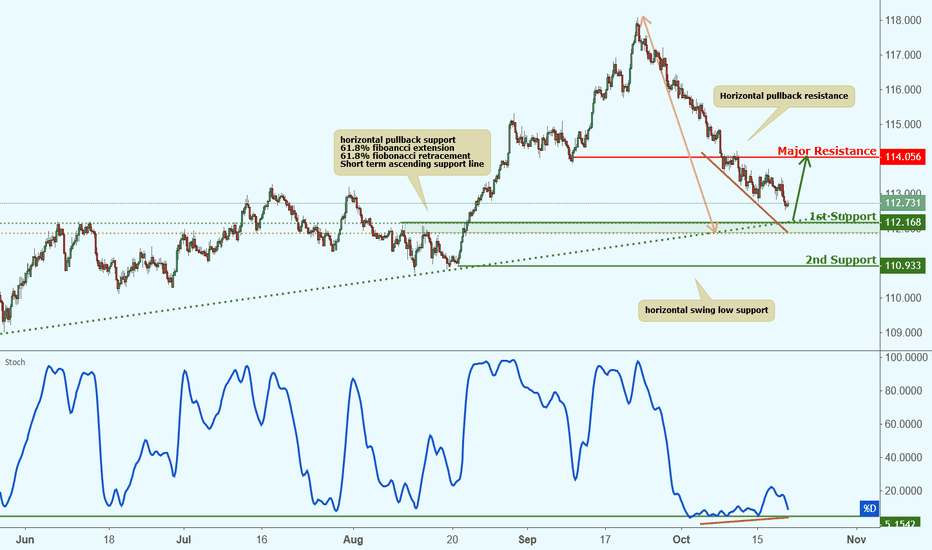Screen dimensions: 932x550
Task: Click the 116.000 price axis label
Action: 903,90
